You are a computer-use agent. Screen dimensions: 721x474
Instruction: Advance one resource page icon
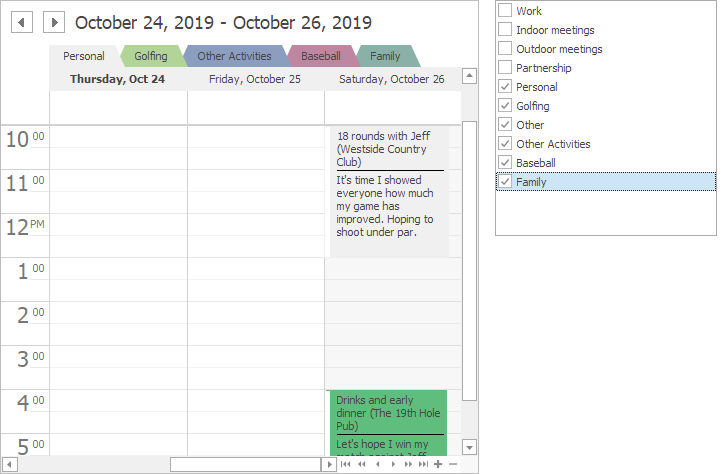(408, 464)
